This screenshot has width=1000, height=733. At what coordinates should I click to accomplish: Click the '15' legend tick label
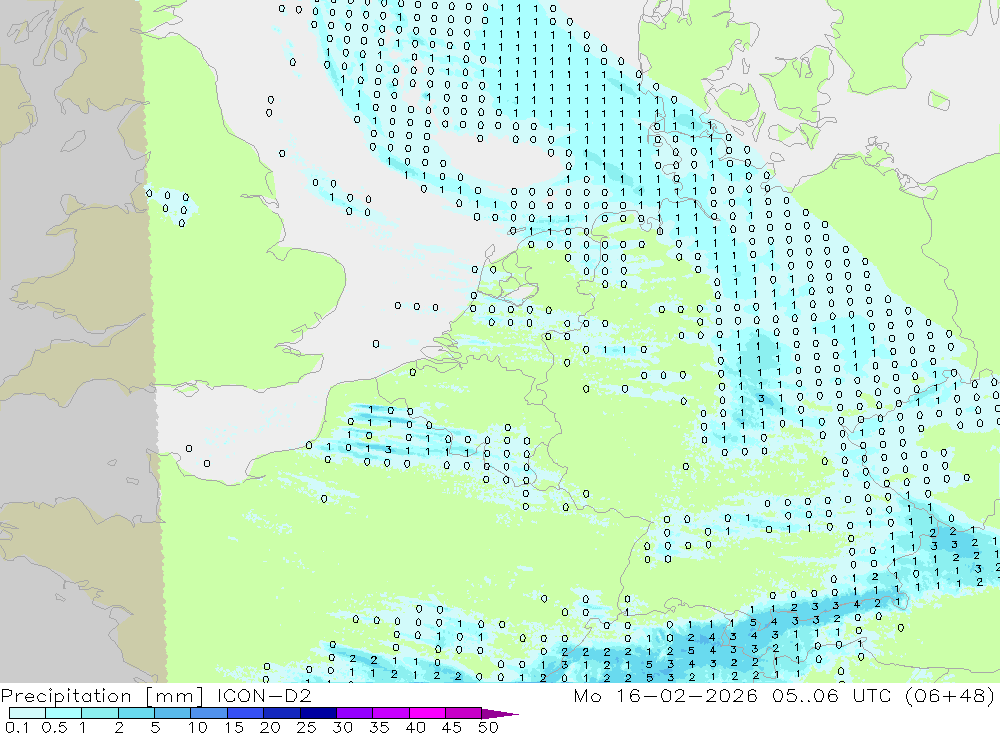point(234,727)
